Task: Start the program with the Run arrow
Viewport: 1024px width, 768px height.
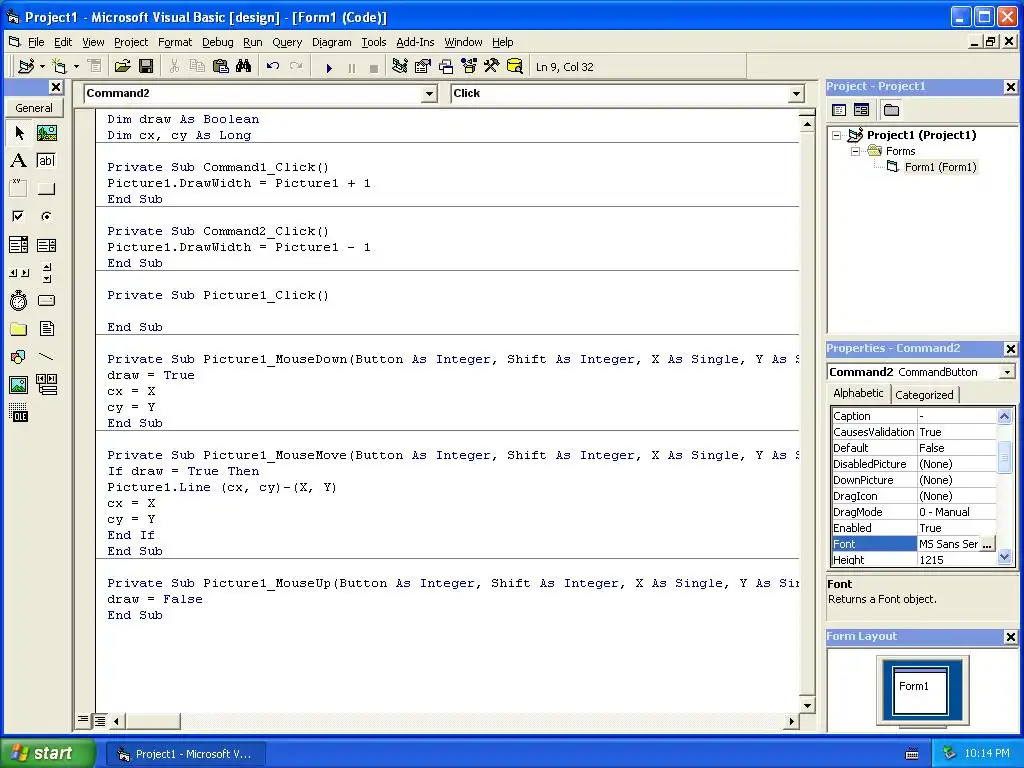Action: (329, 67)
